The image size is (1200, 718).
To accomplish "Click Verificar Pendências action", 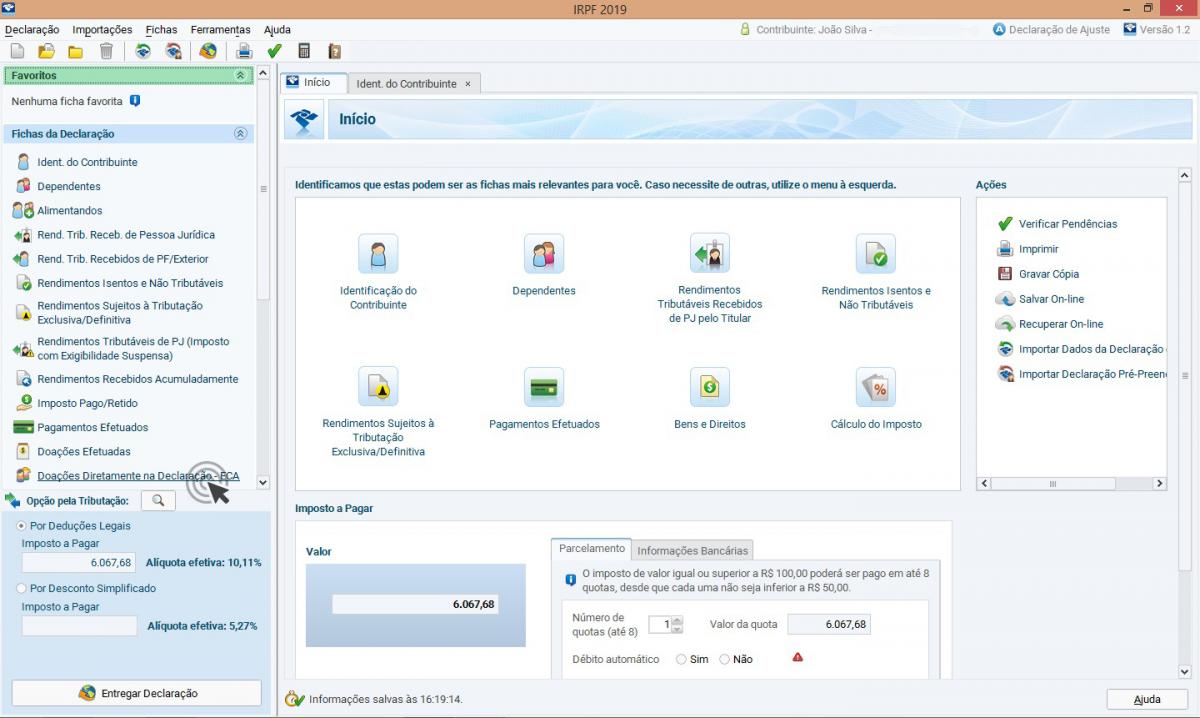I will [1057, 224].
